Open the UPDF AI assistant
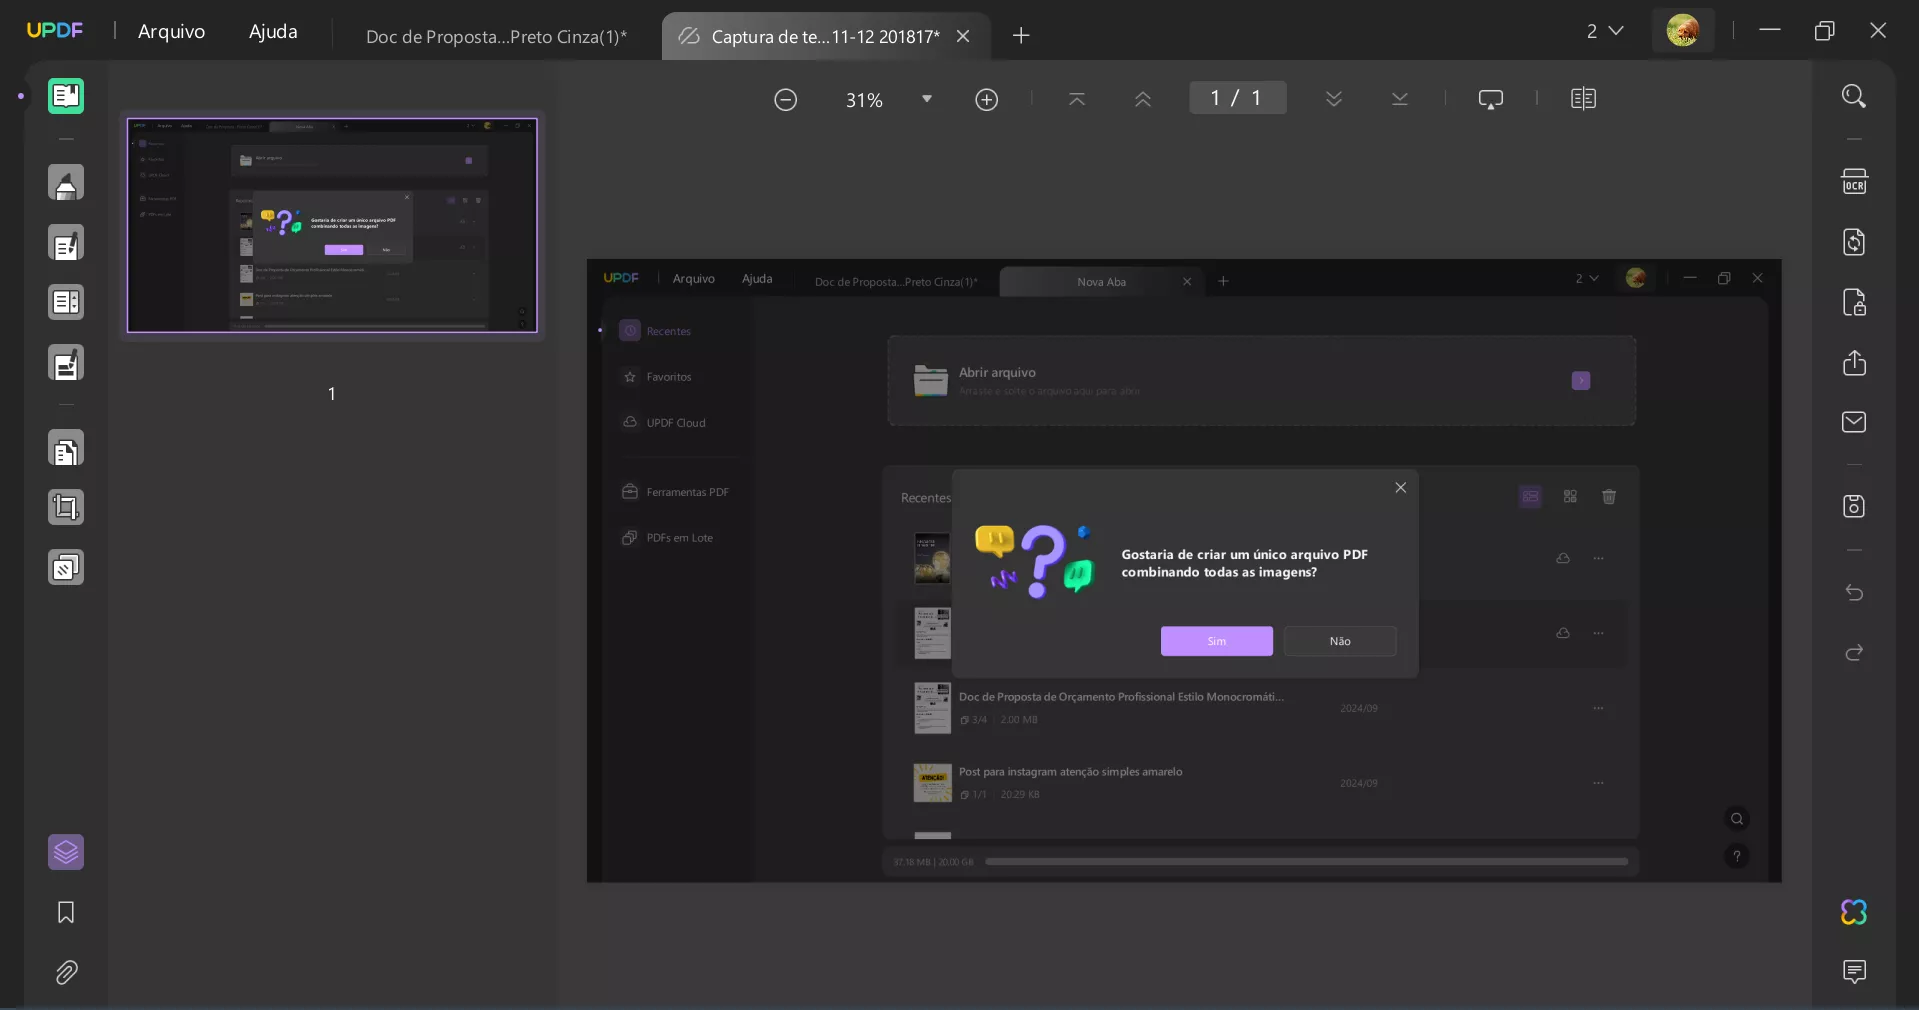Image resolution: width=1919 pixels, height=1010 pixels. (1851, 913)
